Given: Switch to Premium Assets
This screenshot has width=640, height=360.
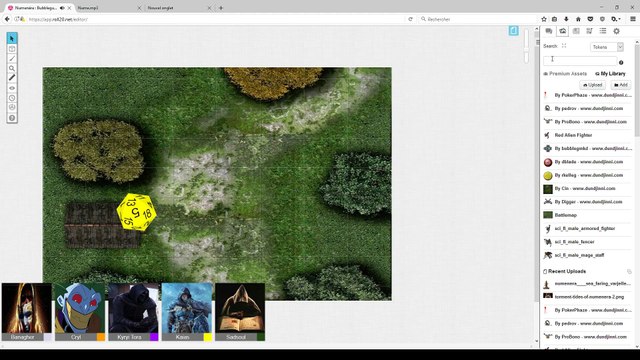Looking at the screenshot, I should pos(565,73).
